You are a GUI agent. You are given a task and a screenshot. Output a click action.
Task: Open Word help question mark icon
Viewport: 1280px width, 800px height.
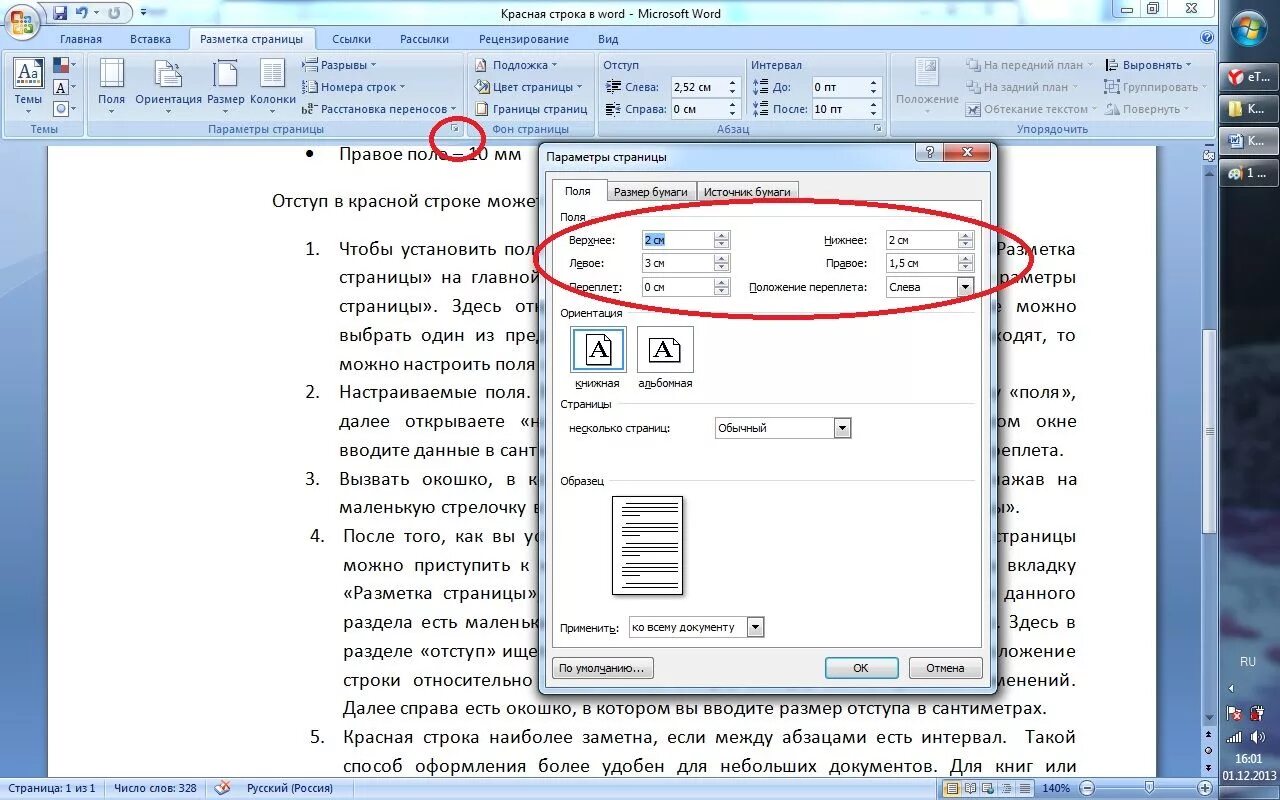(x=1207, y=39)
